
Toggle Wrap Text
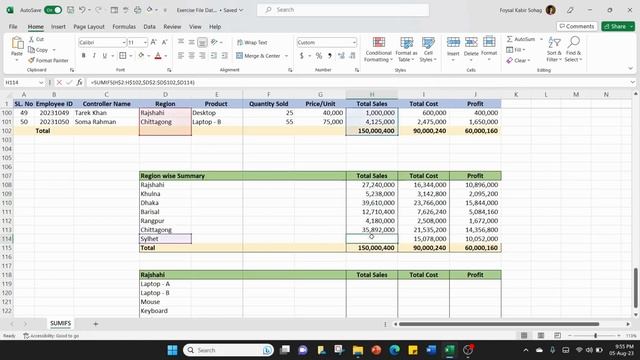252,42
